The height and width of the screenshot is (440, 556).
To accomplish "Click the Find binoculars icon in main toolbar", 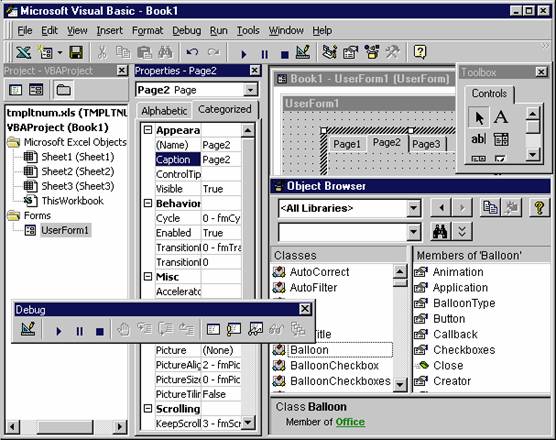I will click(165, 53).
